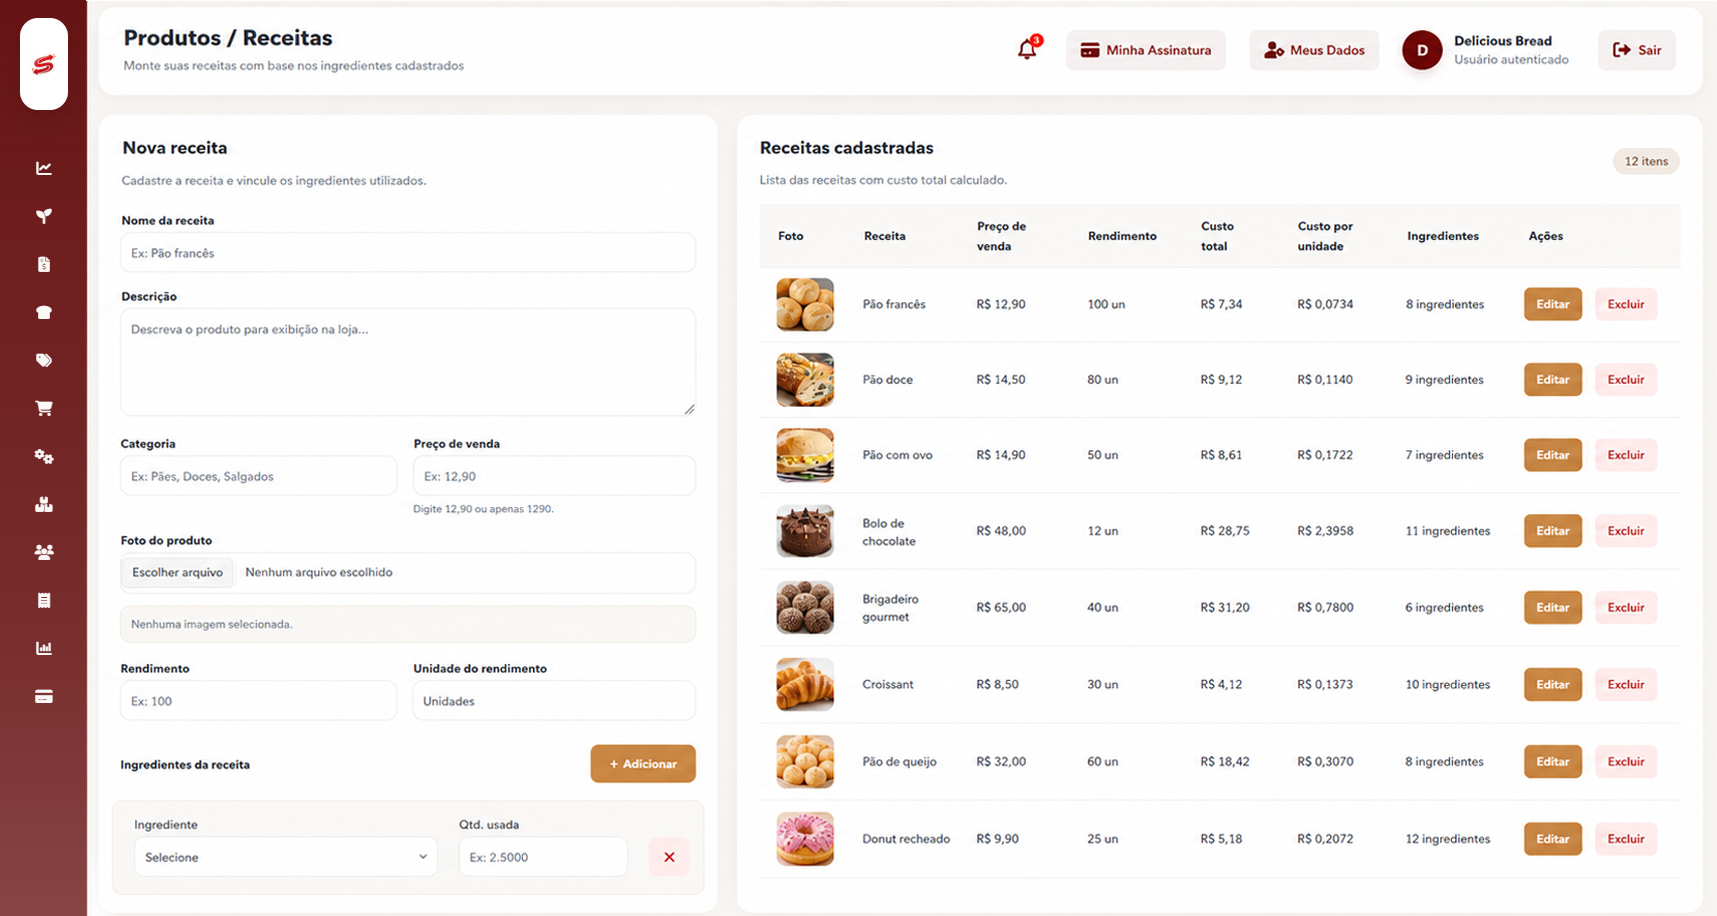Open the Unidade do rendimento dropdown

click(x=554, y=701)
